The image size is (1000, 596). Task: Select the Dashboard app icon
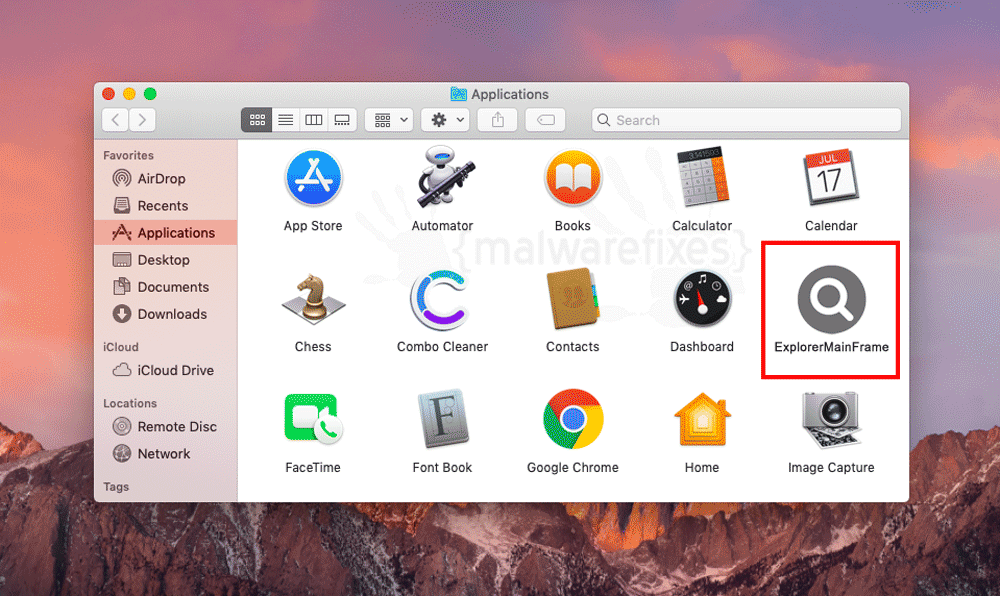pos(702,300)
